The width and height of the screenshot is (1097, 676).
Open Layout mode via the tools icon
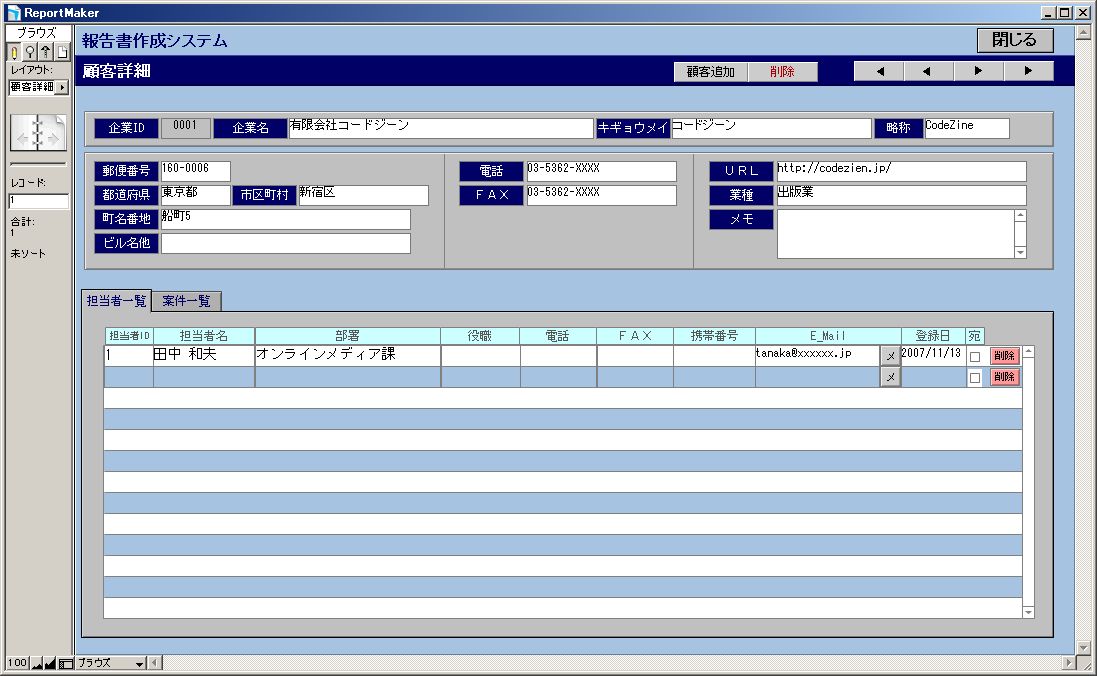(47, 52)
